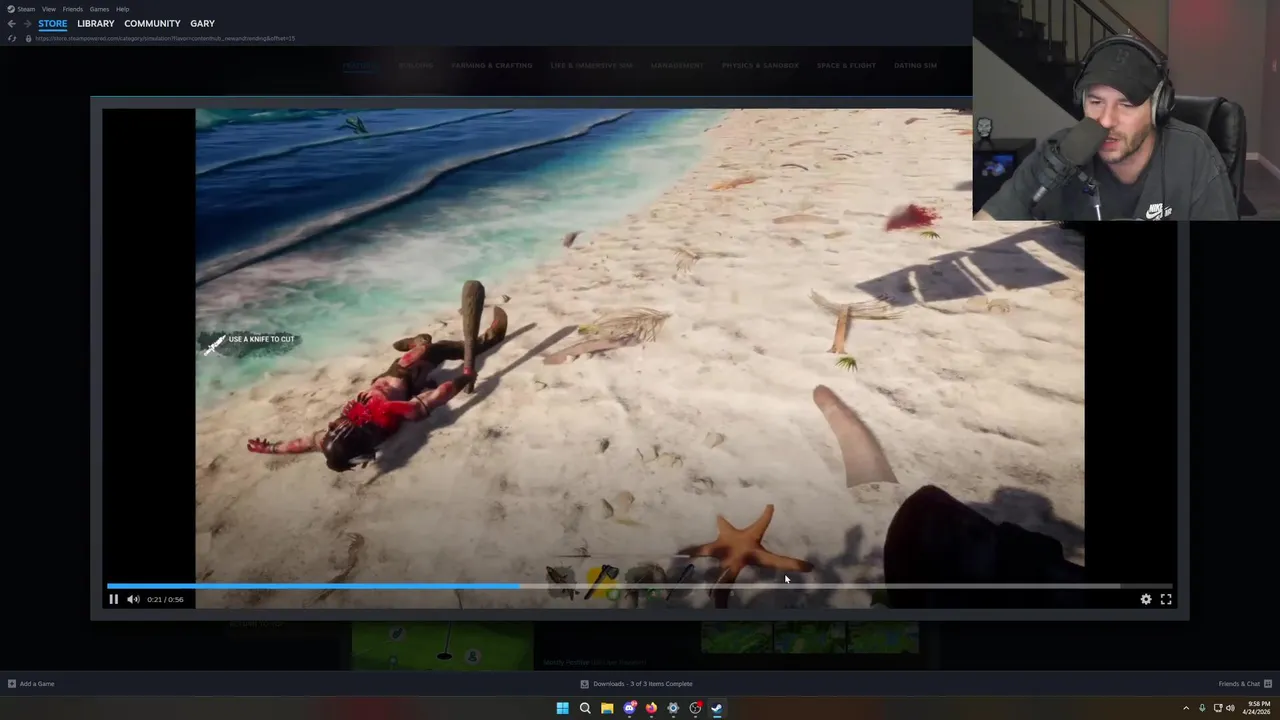Open the Steam menu
1280x720 pixels.
click(x=21, y=9)
